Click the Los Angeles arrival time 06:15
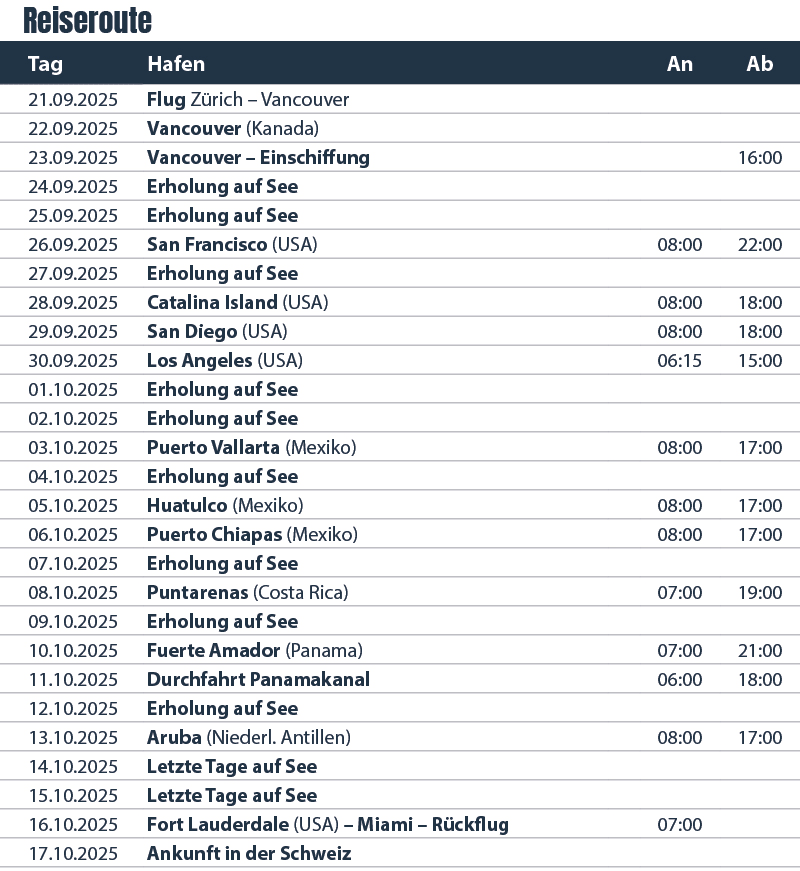This screenshot has height=871, width=800. click(679, 361)
